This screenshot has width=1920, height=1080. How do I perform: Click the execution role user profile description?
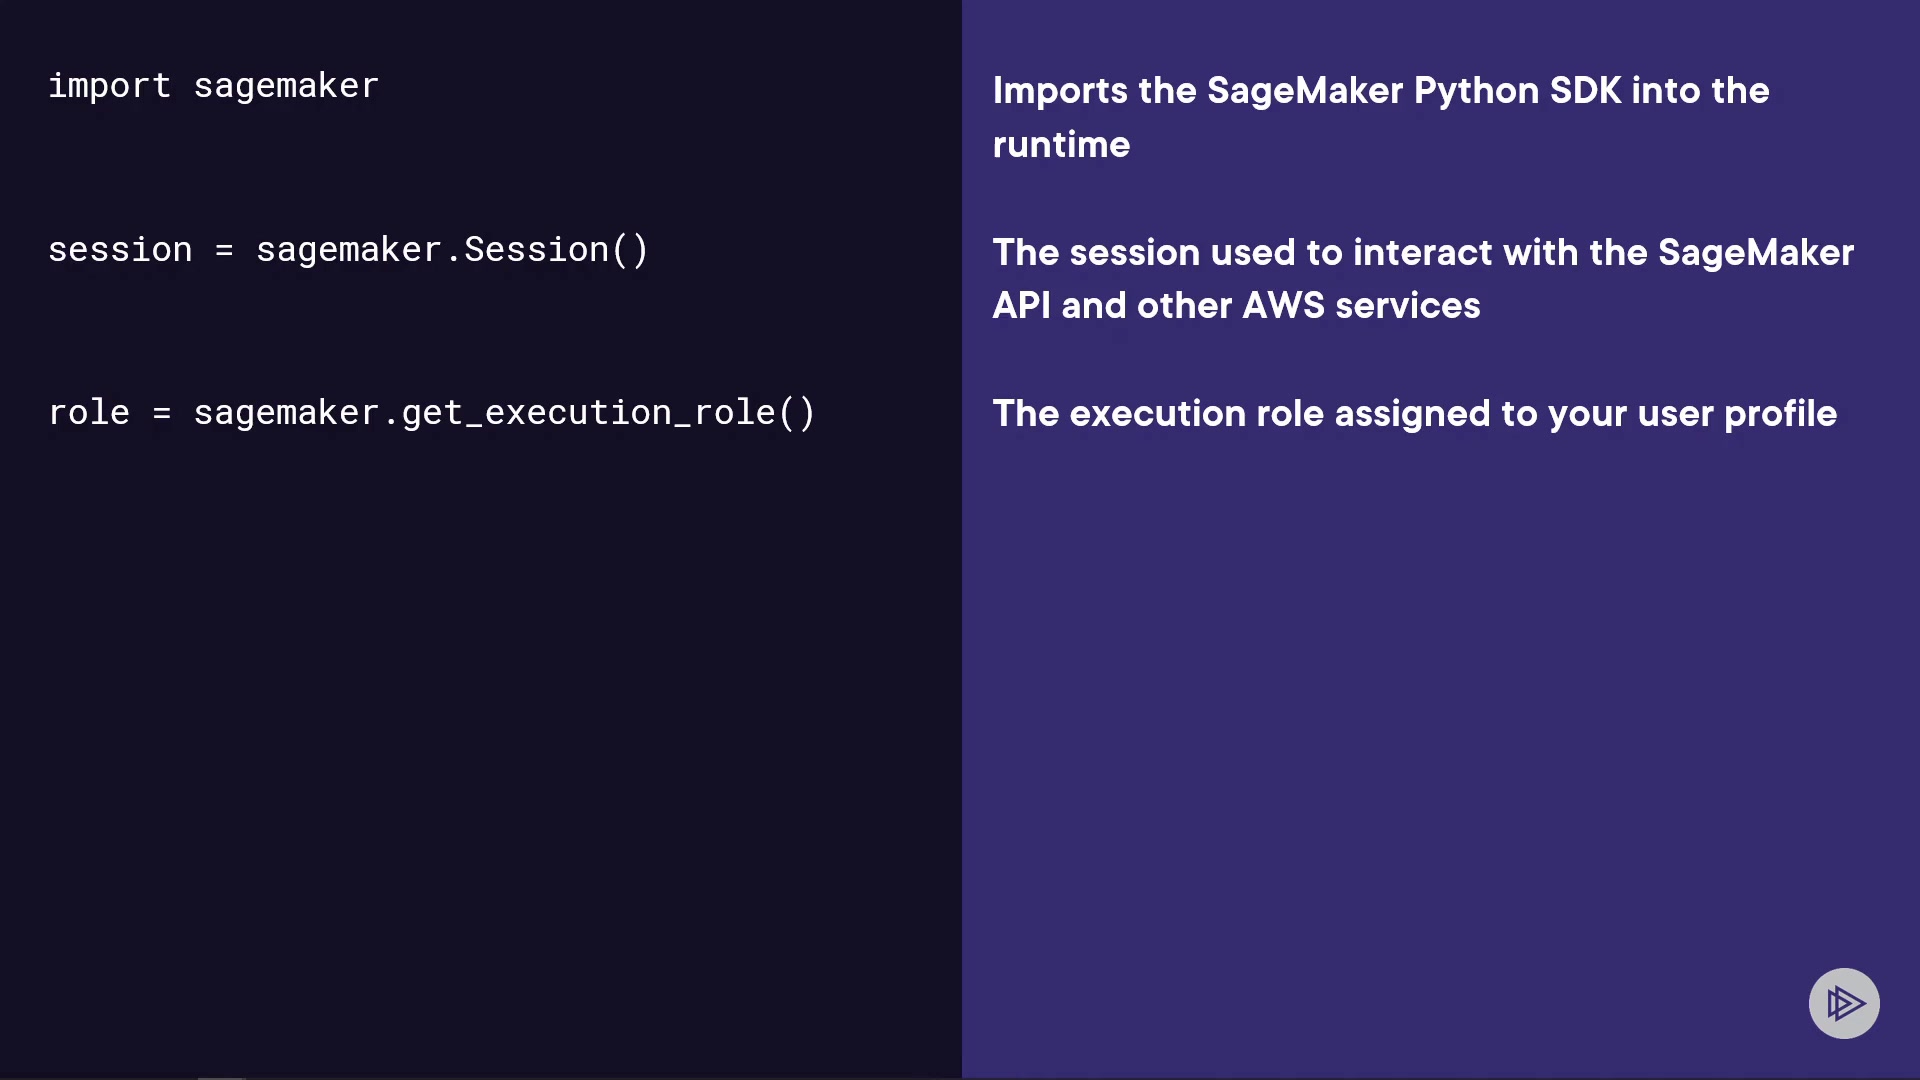click(1414, 414)
